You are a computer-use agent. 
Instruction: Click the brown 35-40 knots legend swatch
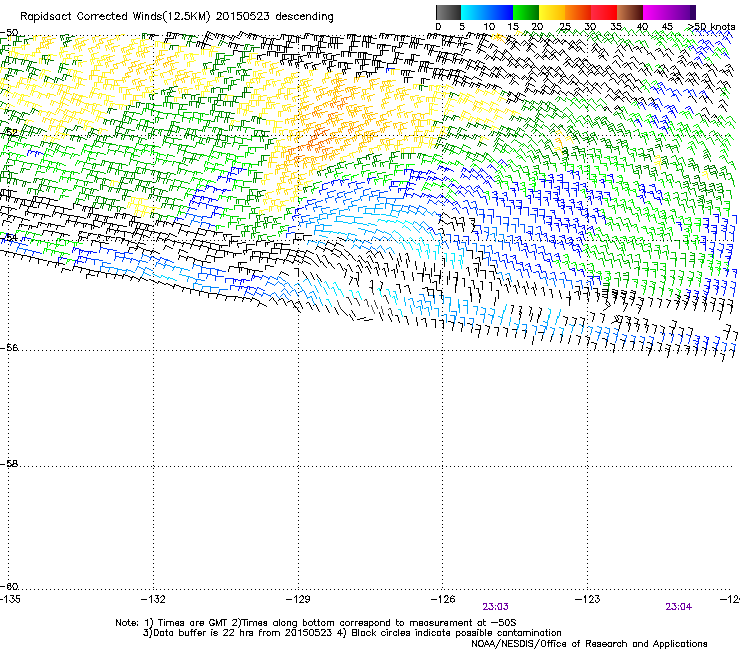pos(630,12)
